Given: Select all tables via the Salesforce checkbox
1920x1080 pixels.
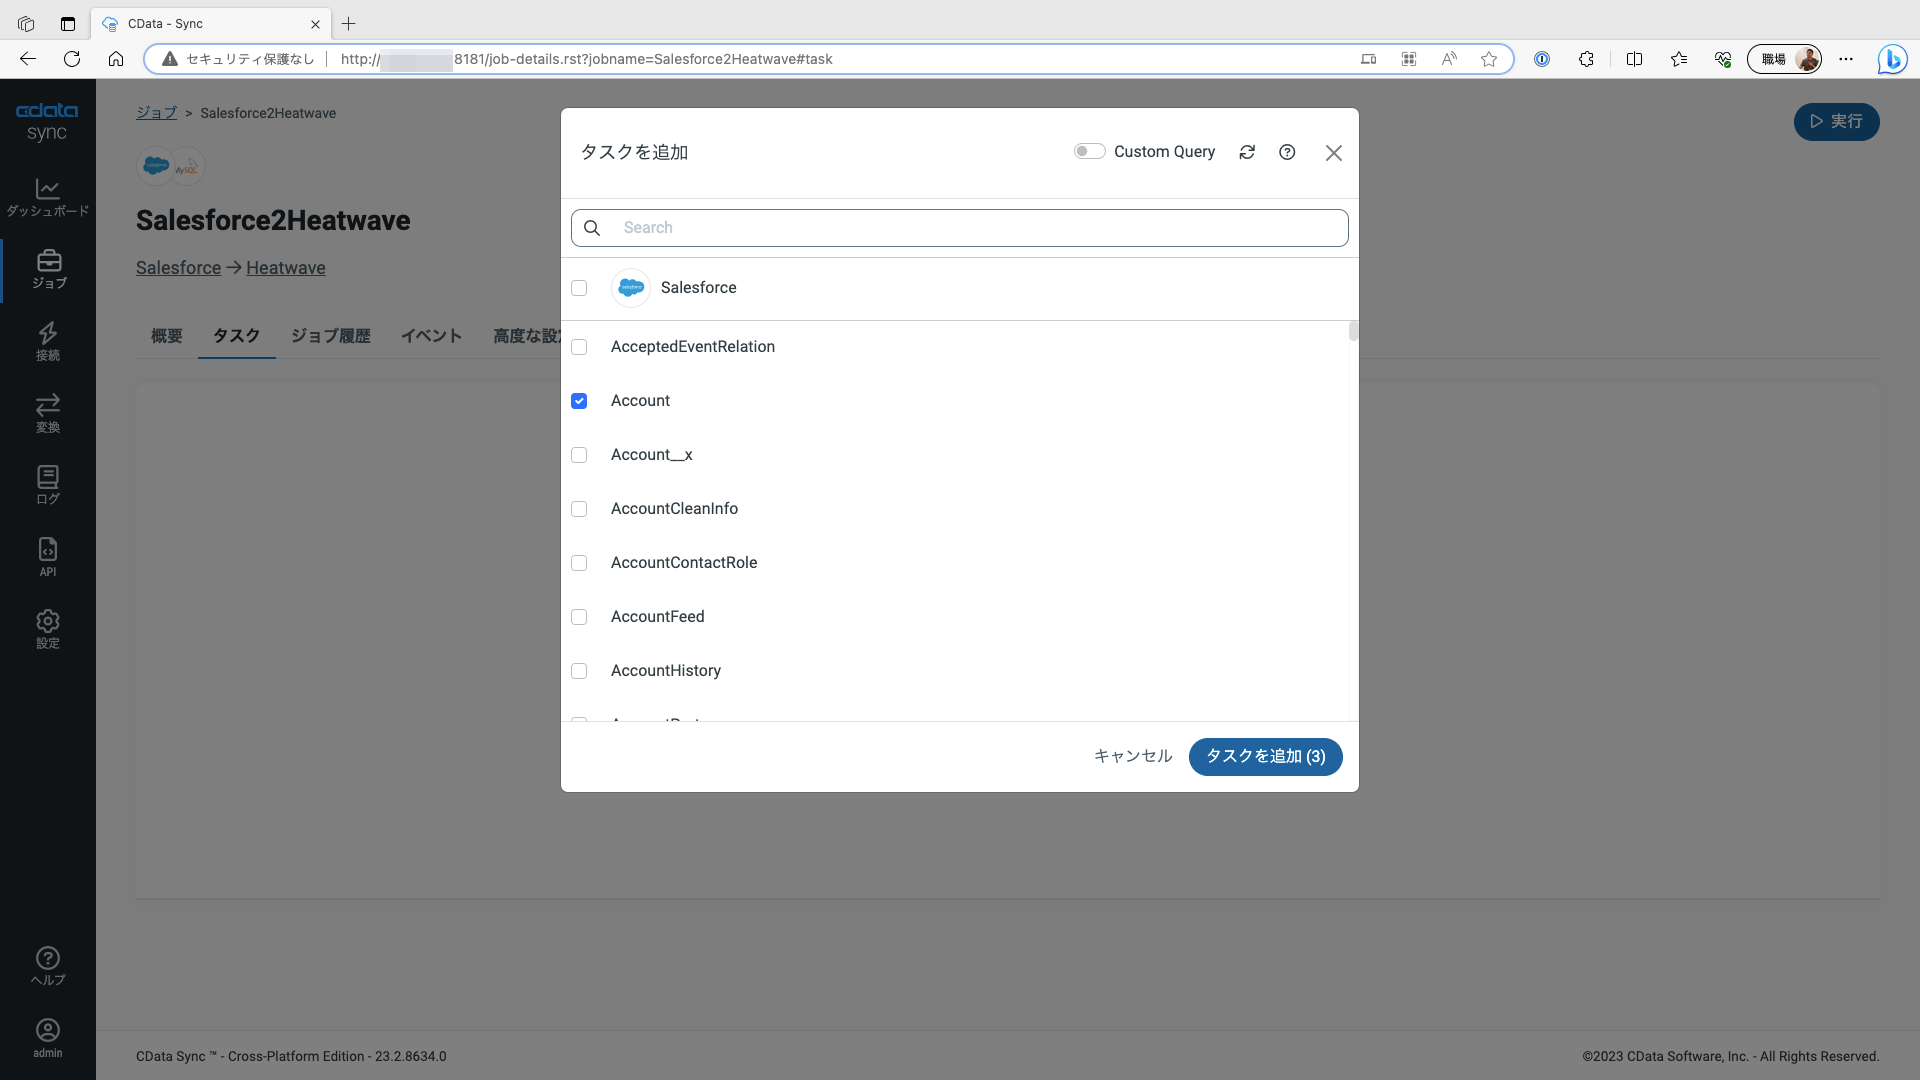Looking at the screenshot, I should tap(579, 288).
